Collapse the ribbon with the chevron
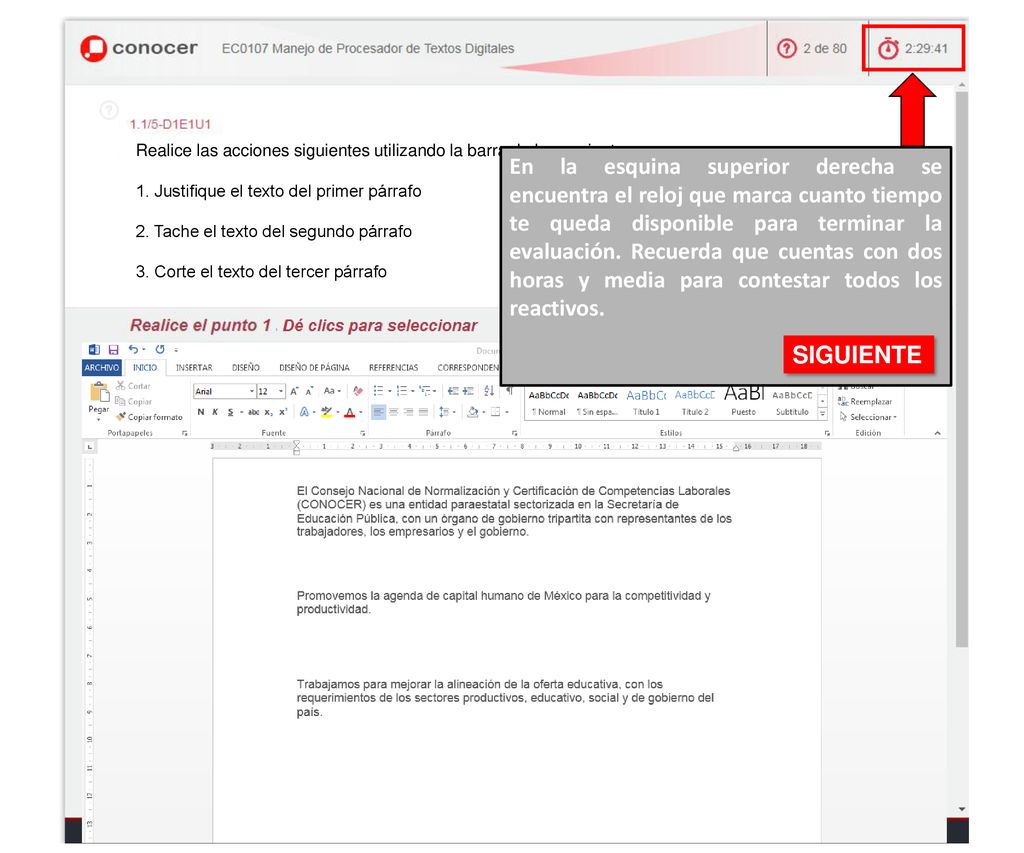Viewport: 1024px width, 853px height. click(937, 433)
